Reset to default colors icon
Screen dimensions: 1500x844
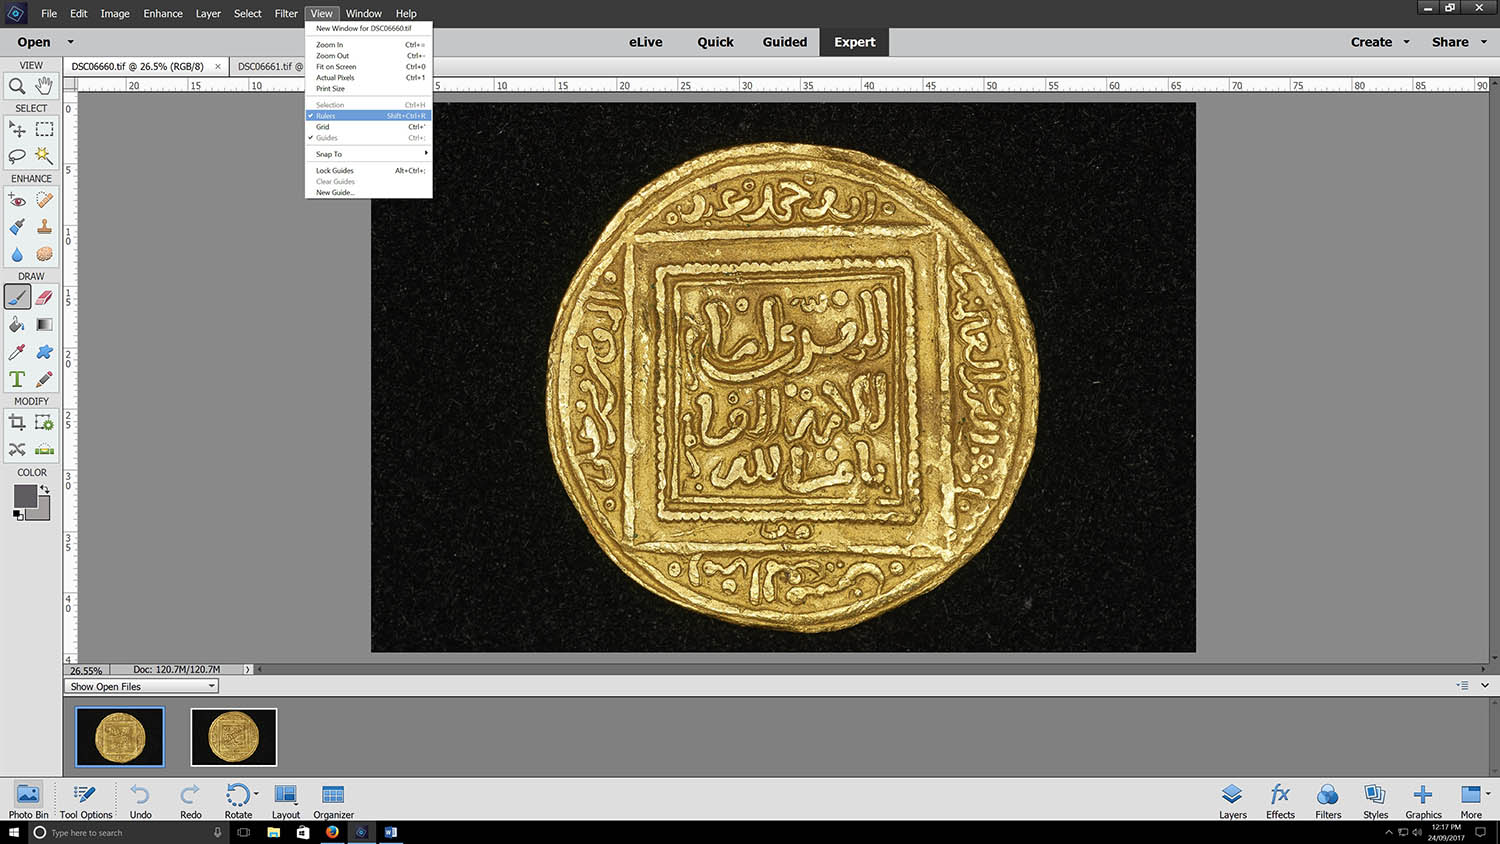(x=18, y=515)
